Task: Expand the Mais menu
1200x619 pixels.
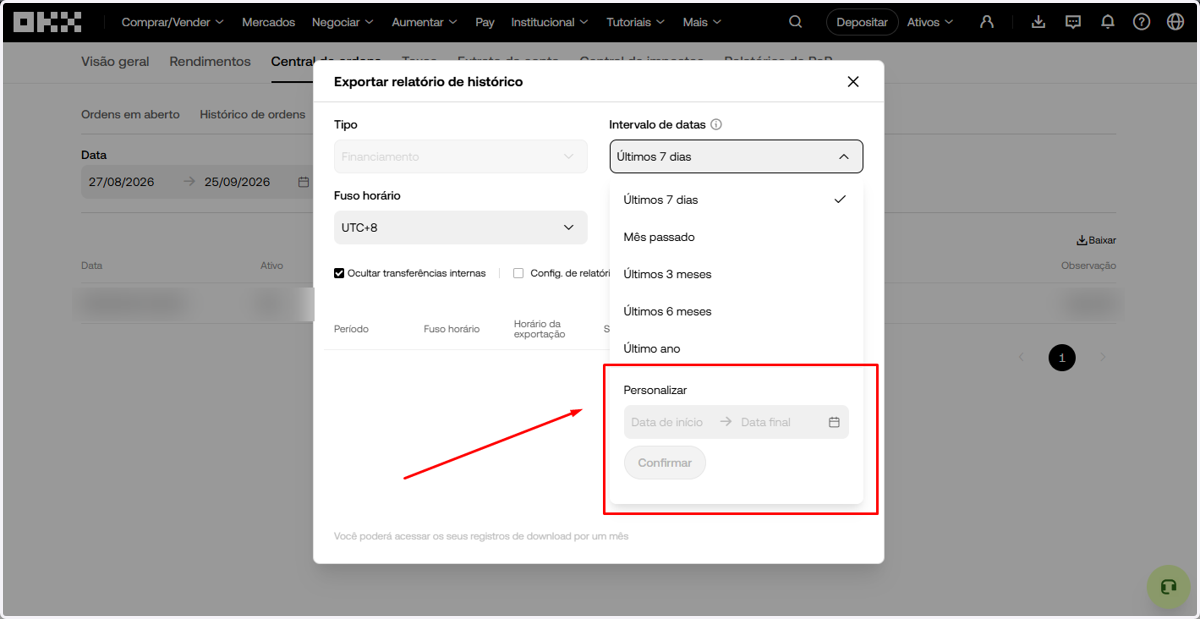Action: pyautogui.click(x=702, y=22)
